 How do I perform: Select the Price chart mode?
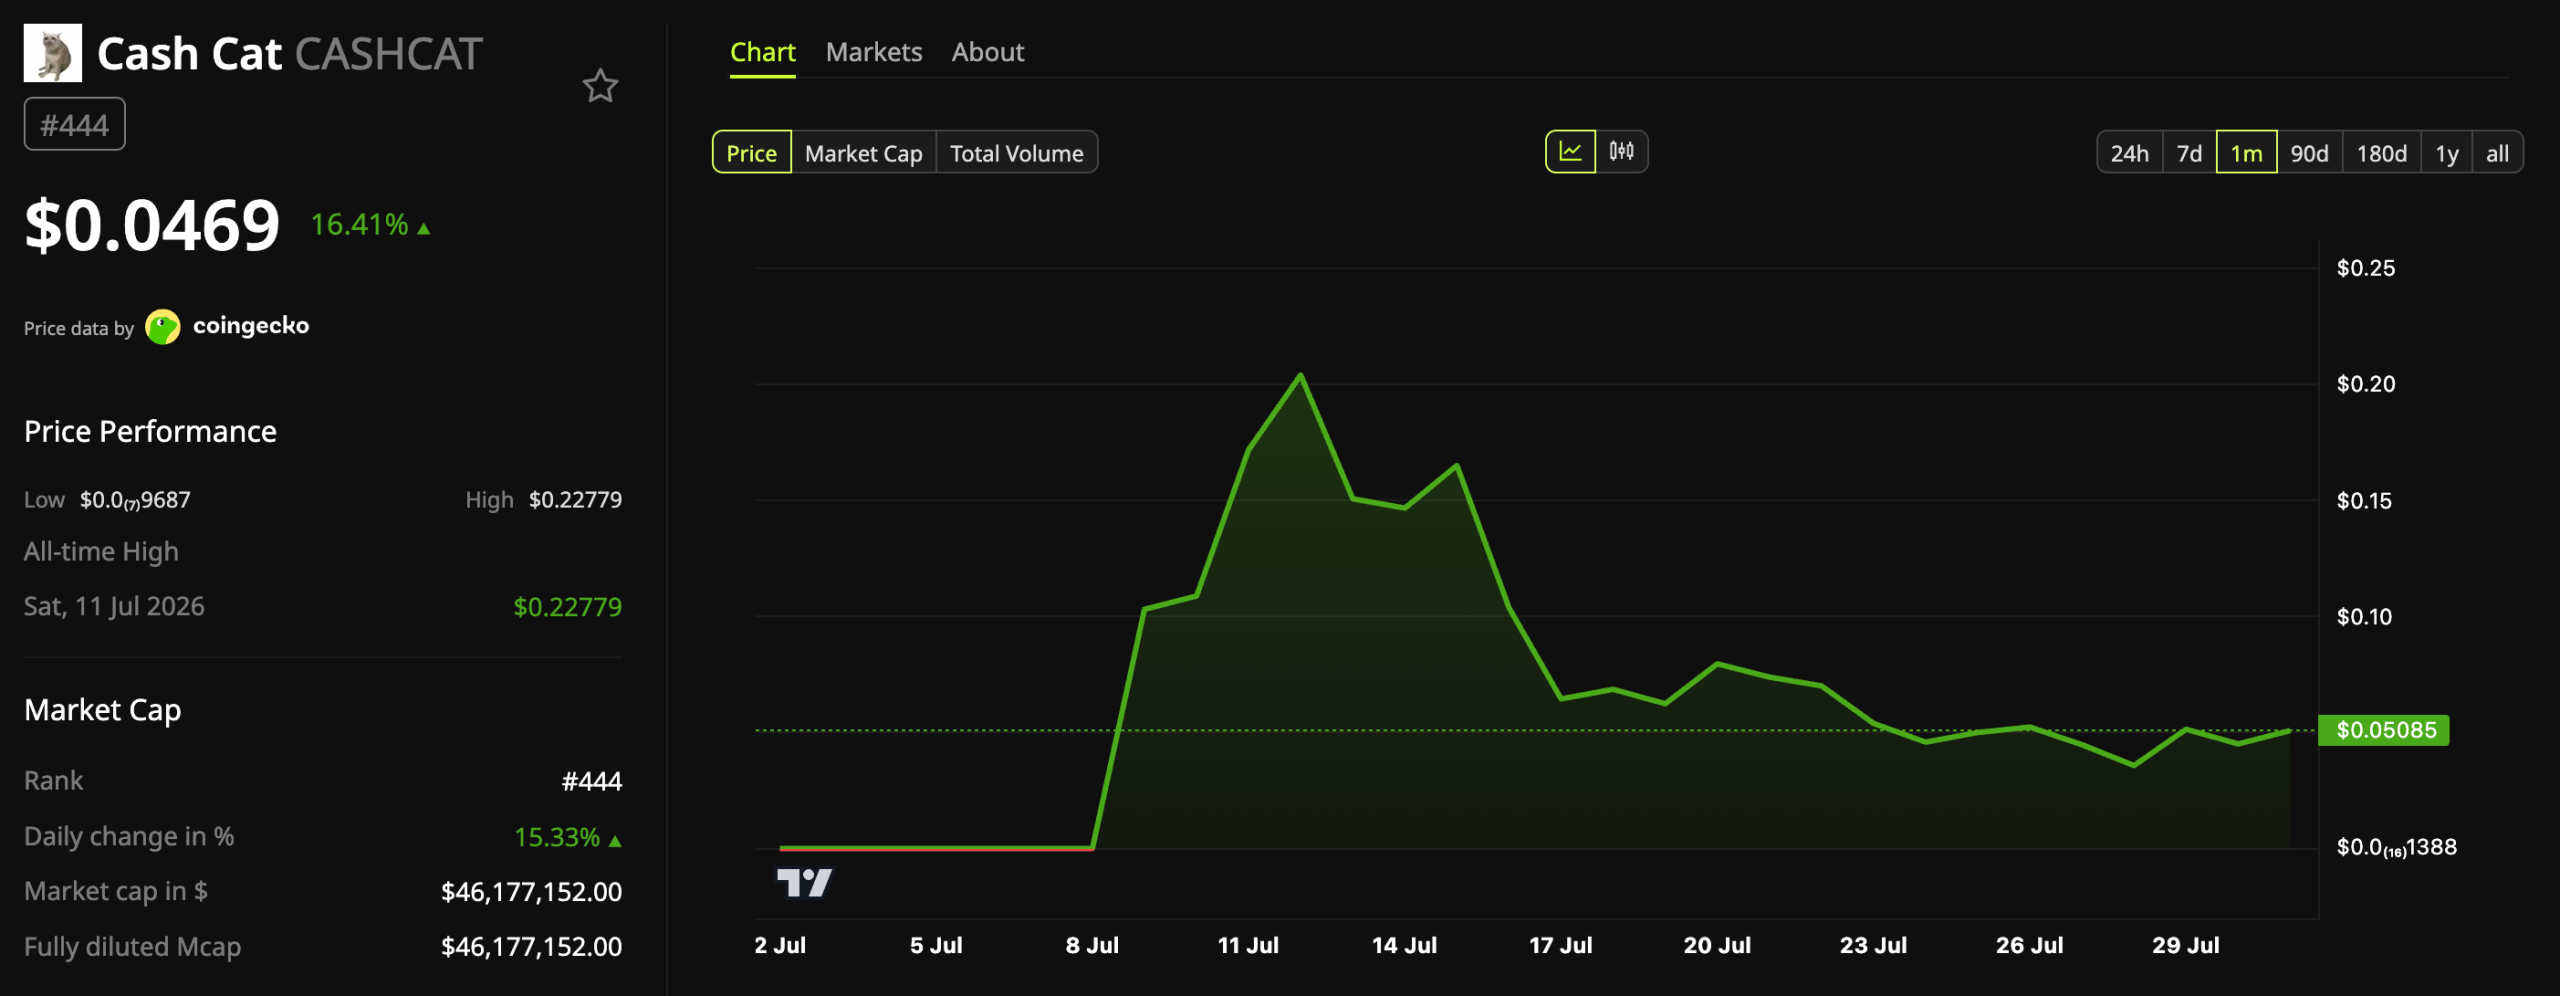752,153
